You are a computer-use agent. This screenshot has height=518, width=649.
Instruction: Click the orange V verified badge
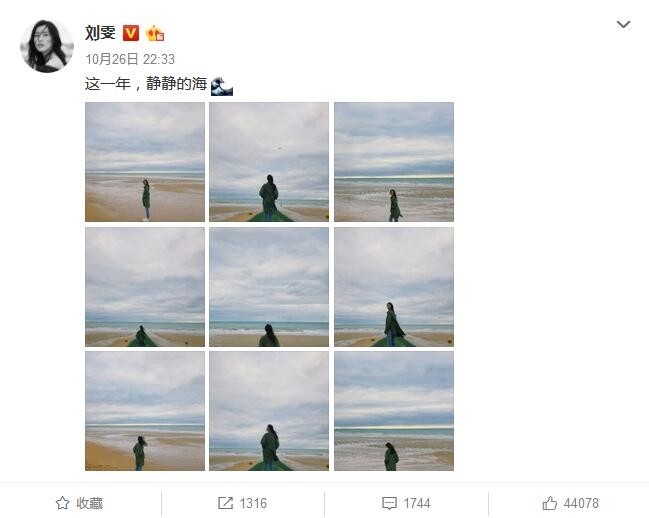click(131, 33)
